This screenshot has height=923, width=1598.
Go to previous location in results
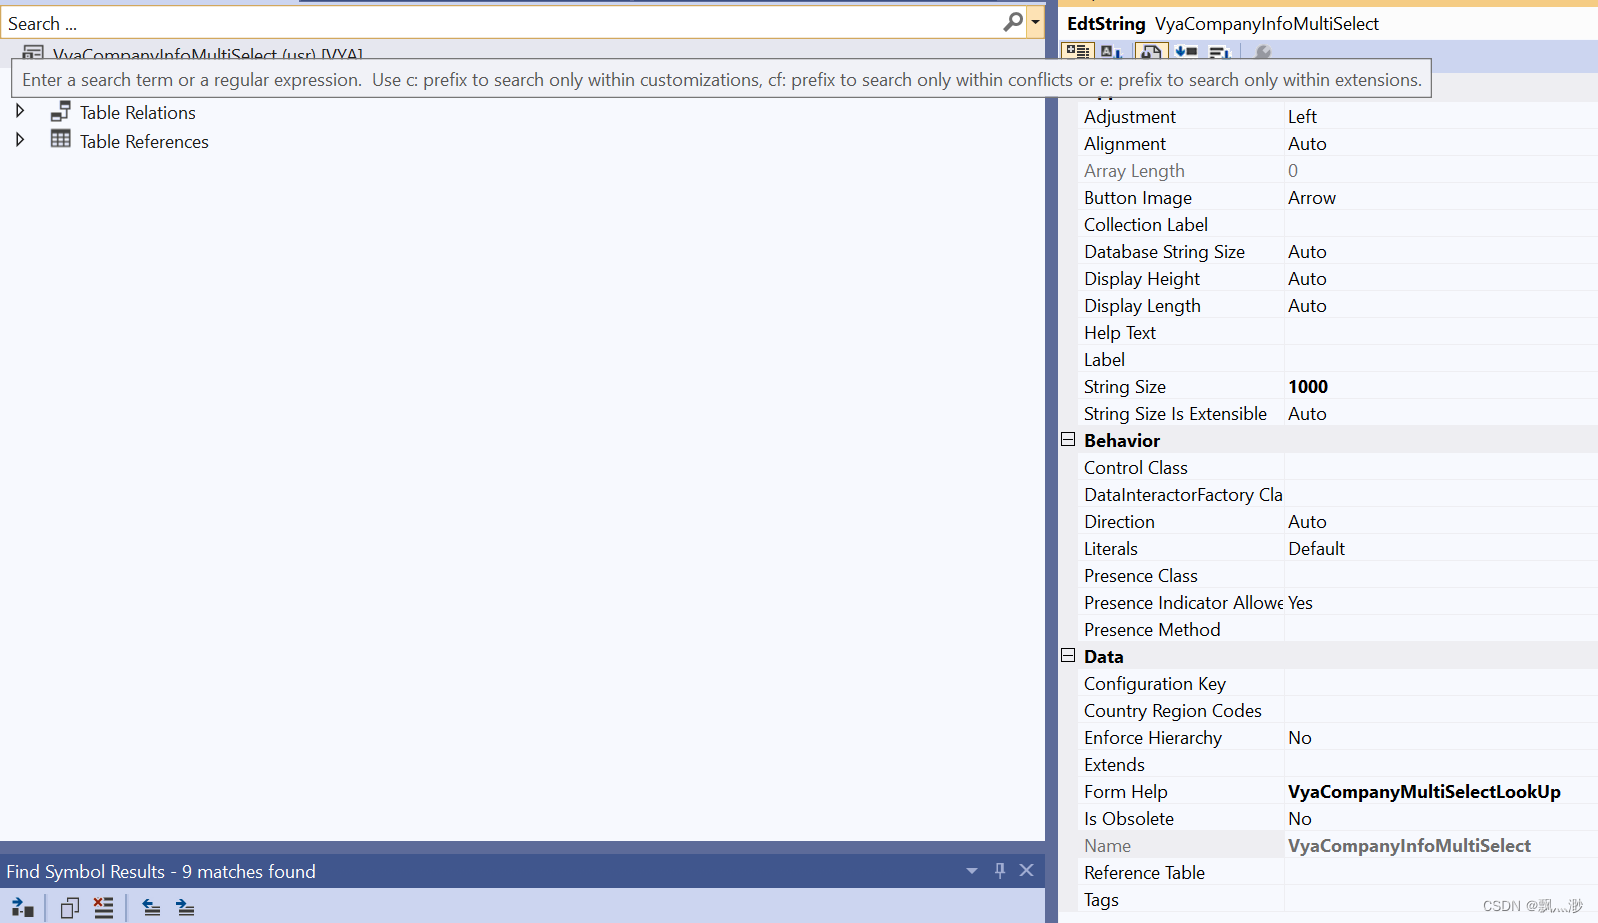(x=151, y=908)
